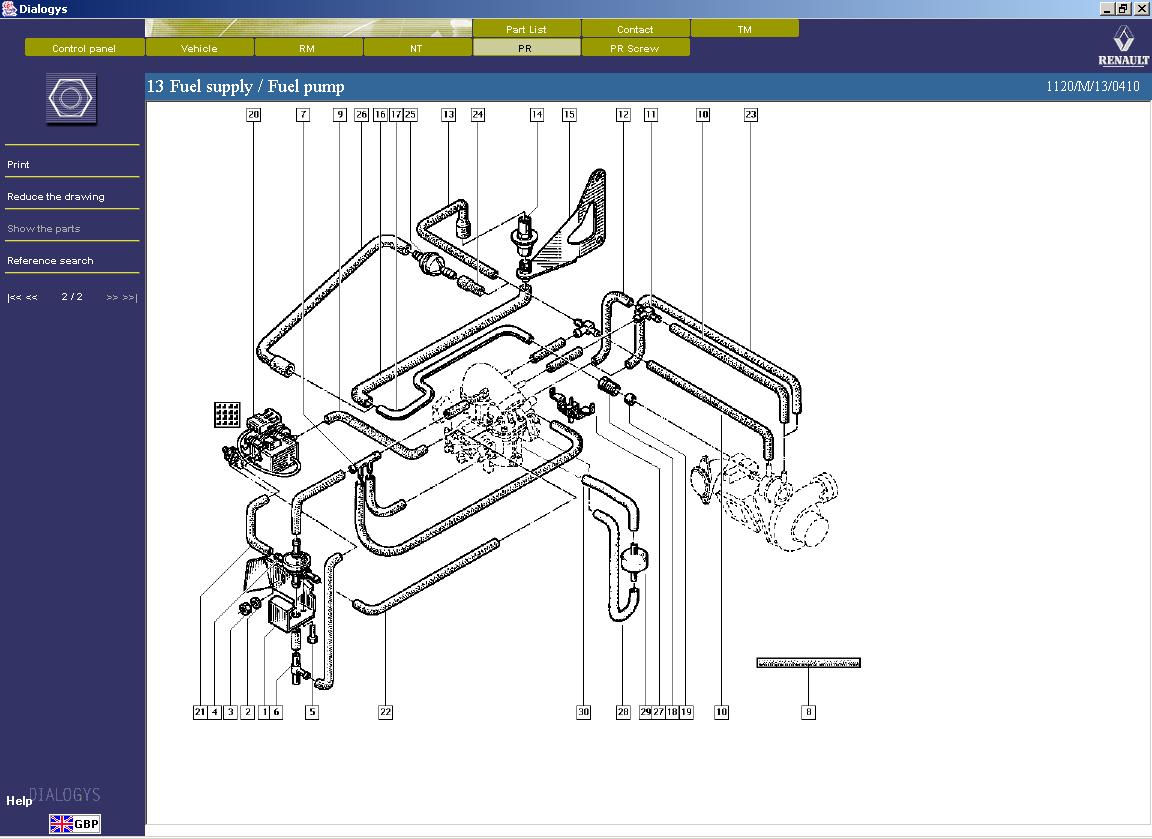
Task: Go to first page with |<< arrow
Action: (14, 298)
